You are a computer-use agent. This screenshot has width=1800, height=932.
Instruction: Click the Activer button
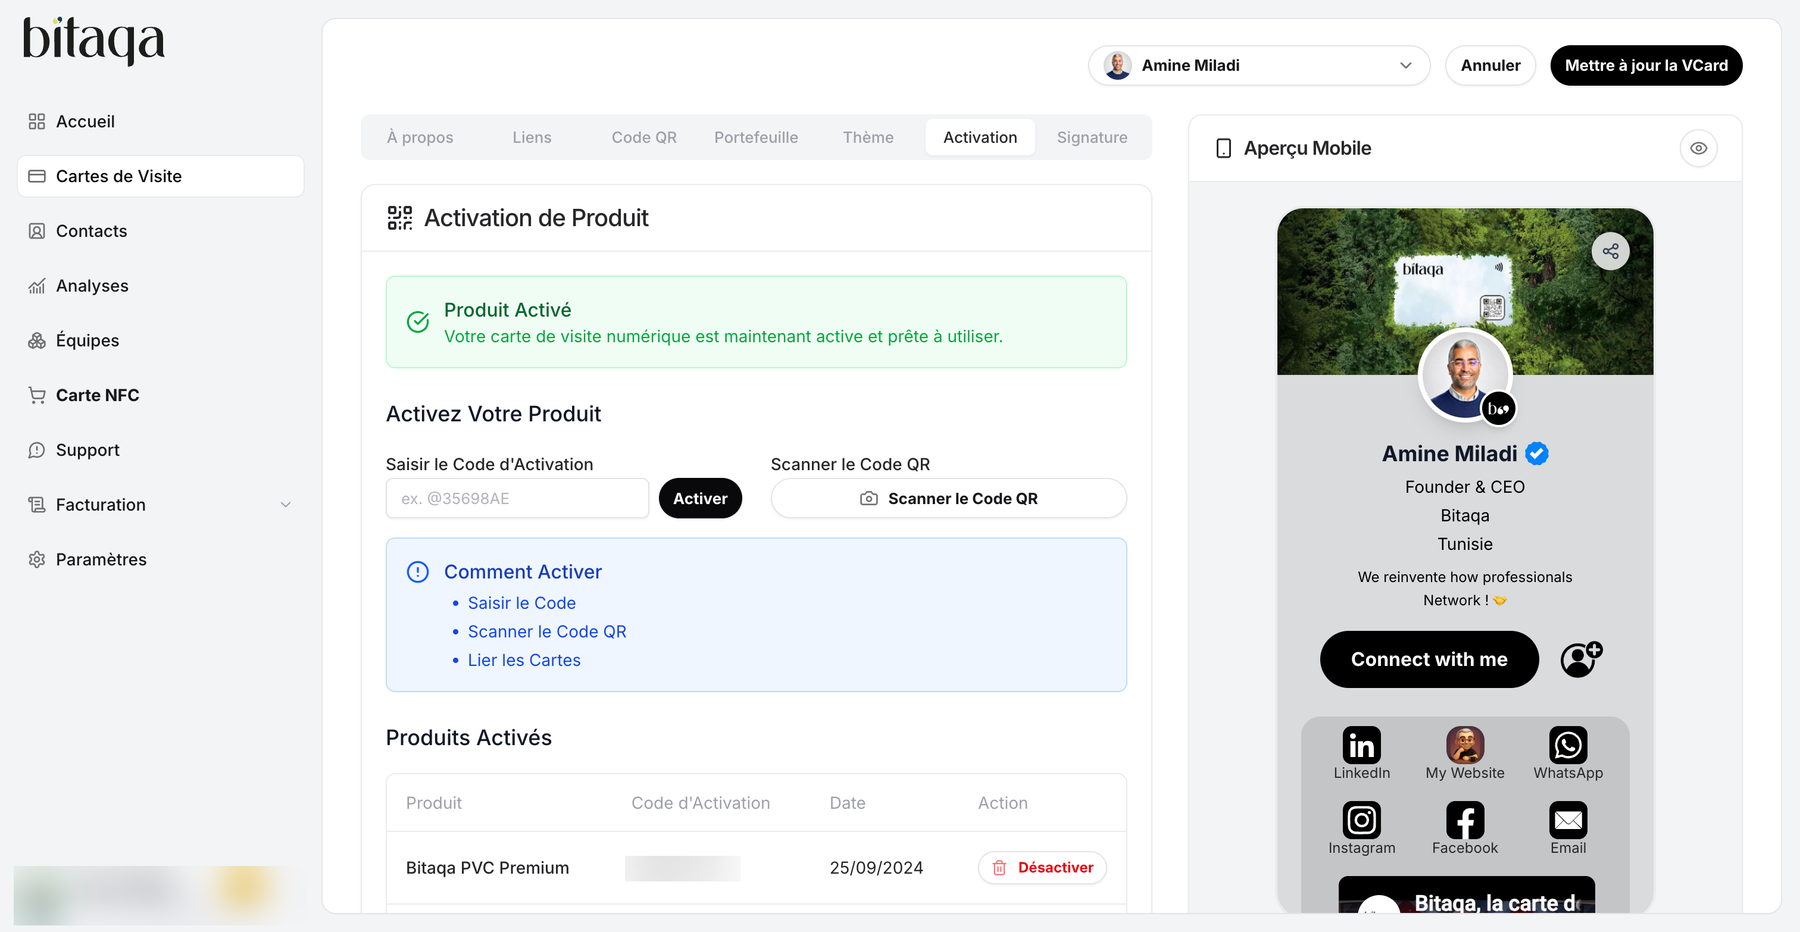pyautogui.click(x=700, y=498)
